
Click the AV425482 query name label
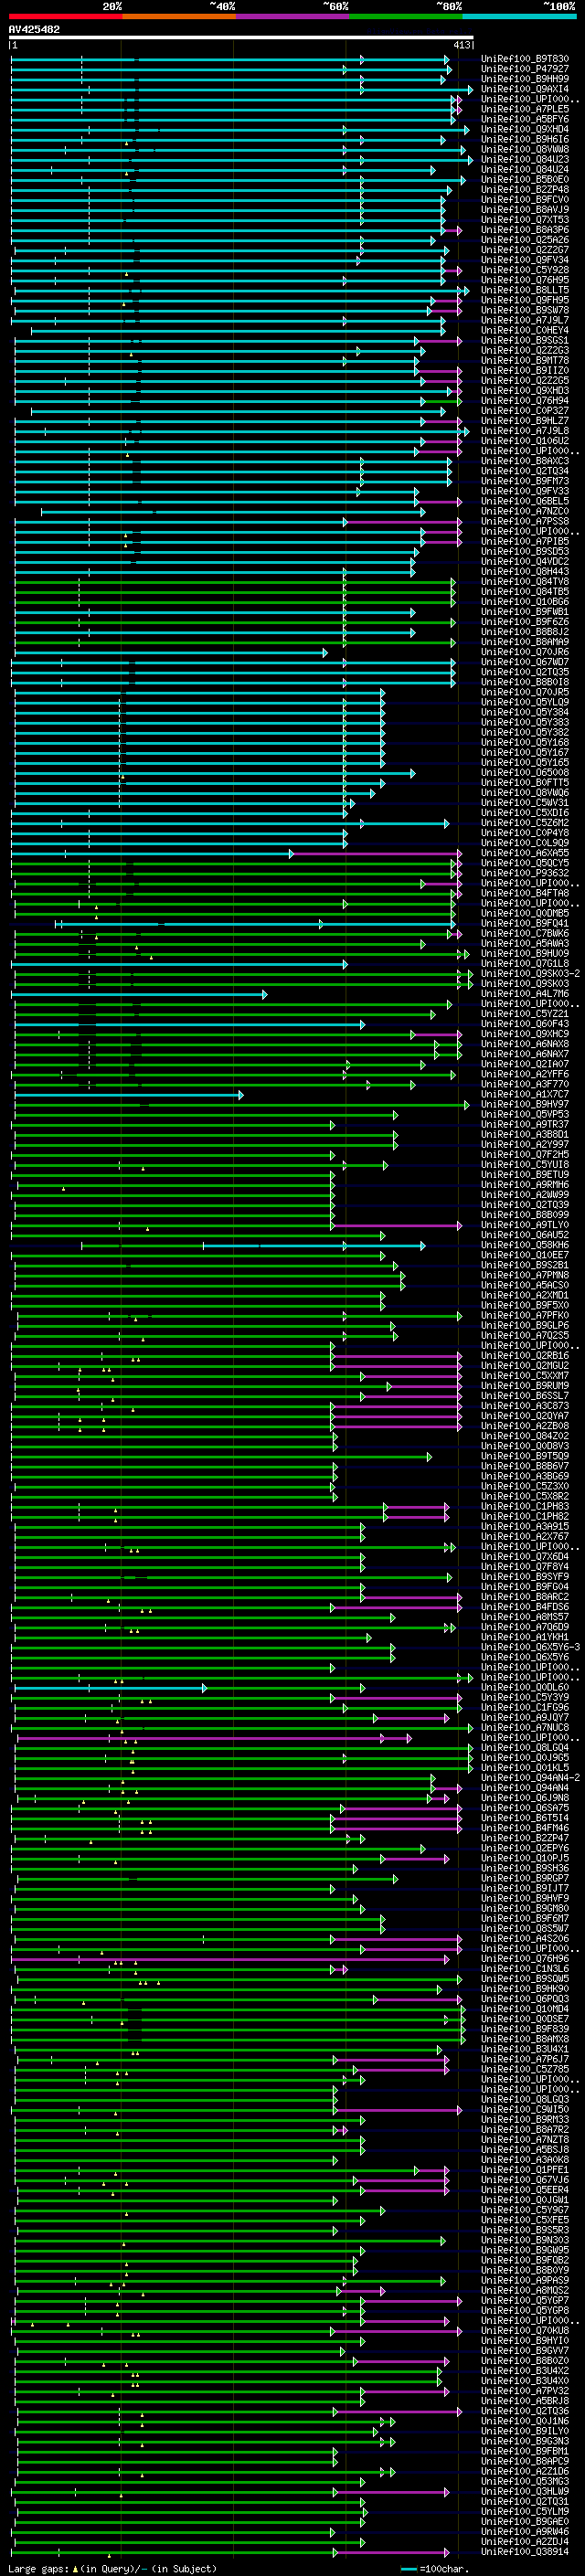[34, 29]
